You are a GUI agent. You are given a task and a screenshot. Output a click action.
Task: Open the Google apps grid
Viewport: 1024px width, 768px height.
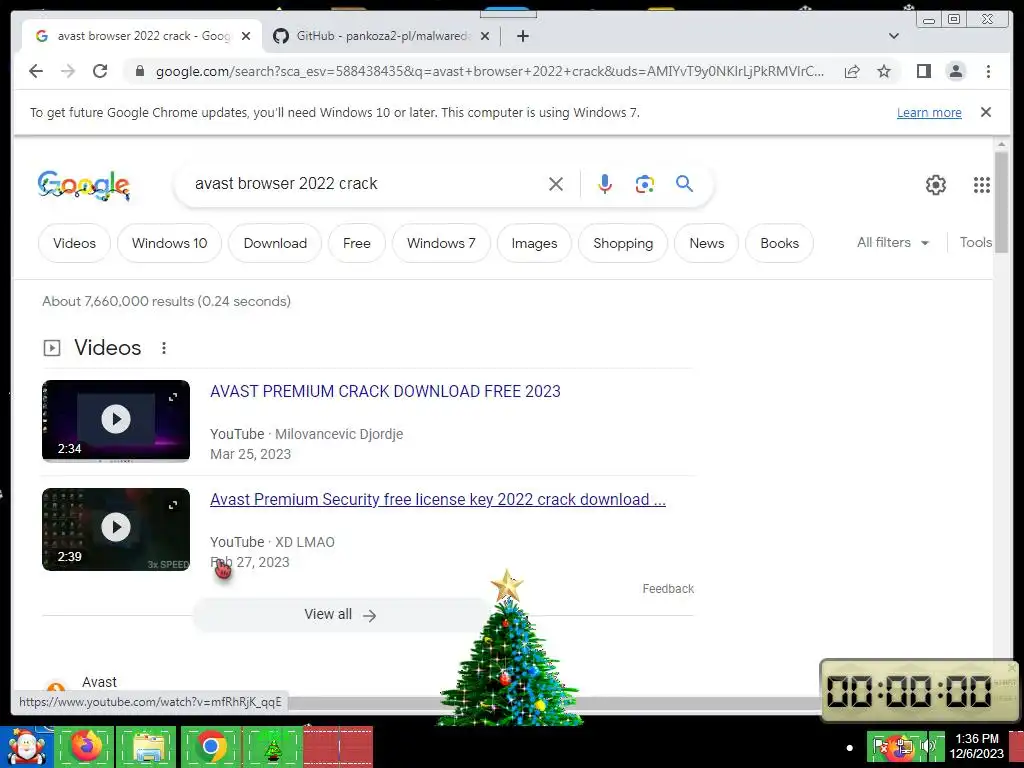click(x=982, y=185)
